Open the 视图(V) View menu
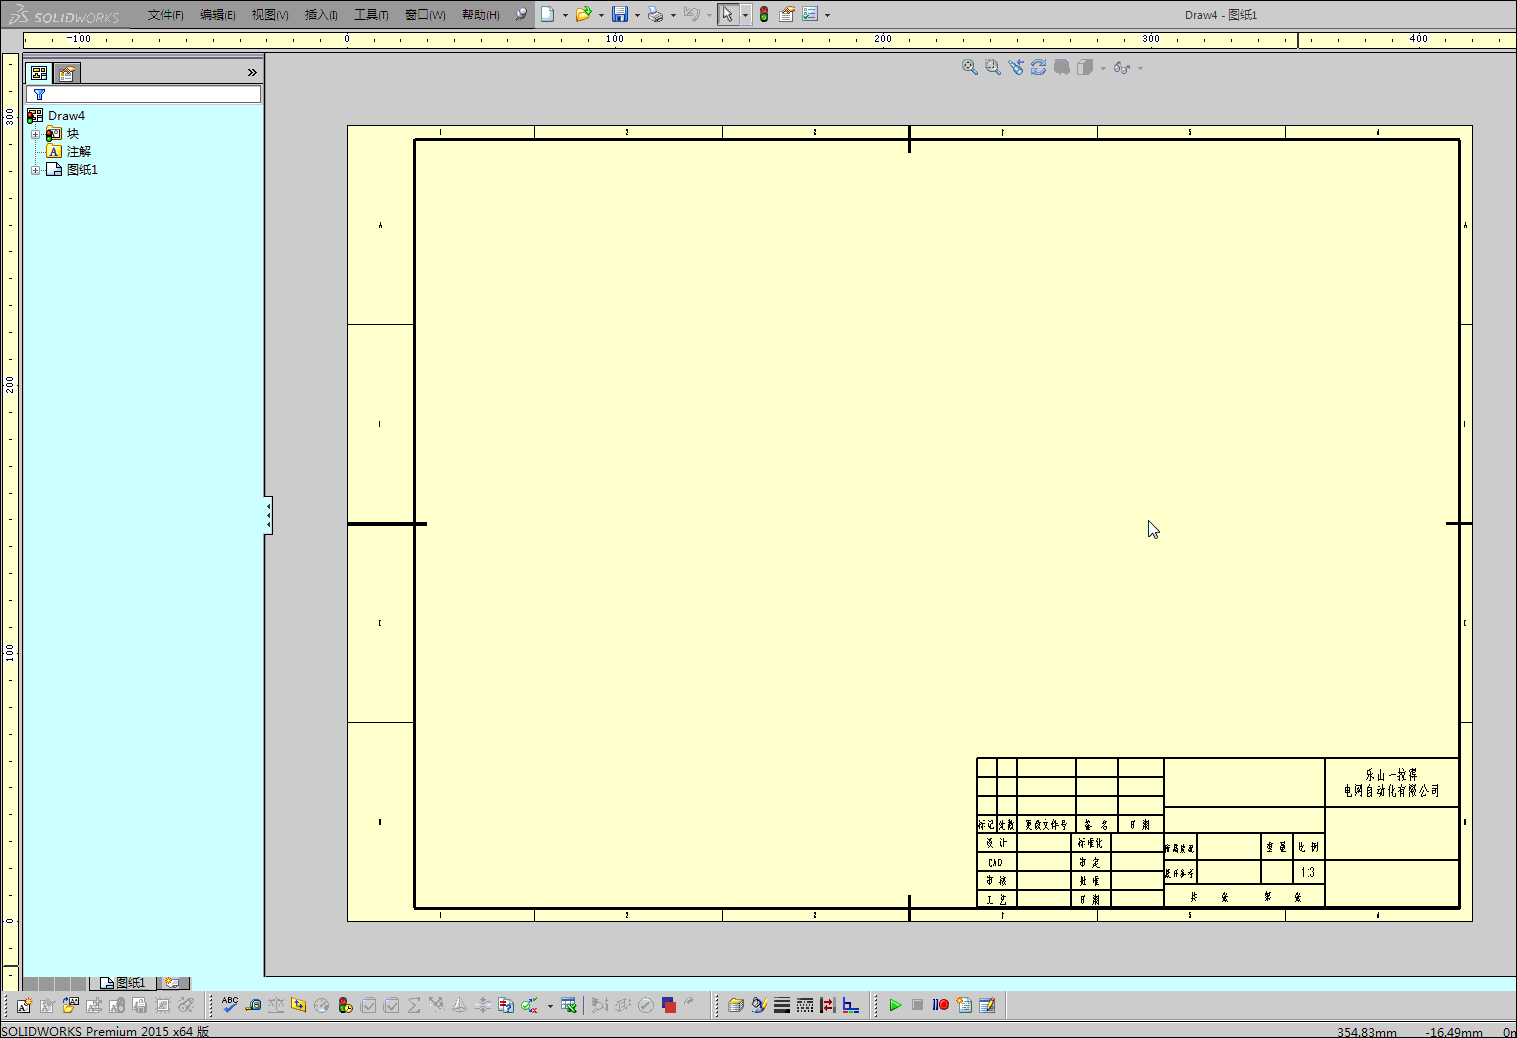The image size is (1517, 1038). (x=270, y=15)
